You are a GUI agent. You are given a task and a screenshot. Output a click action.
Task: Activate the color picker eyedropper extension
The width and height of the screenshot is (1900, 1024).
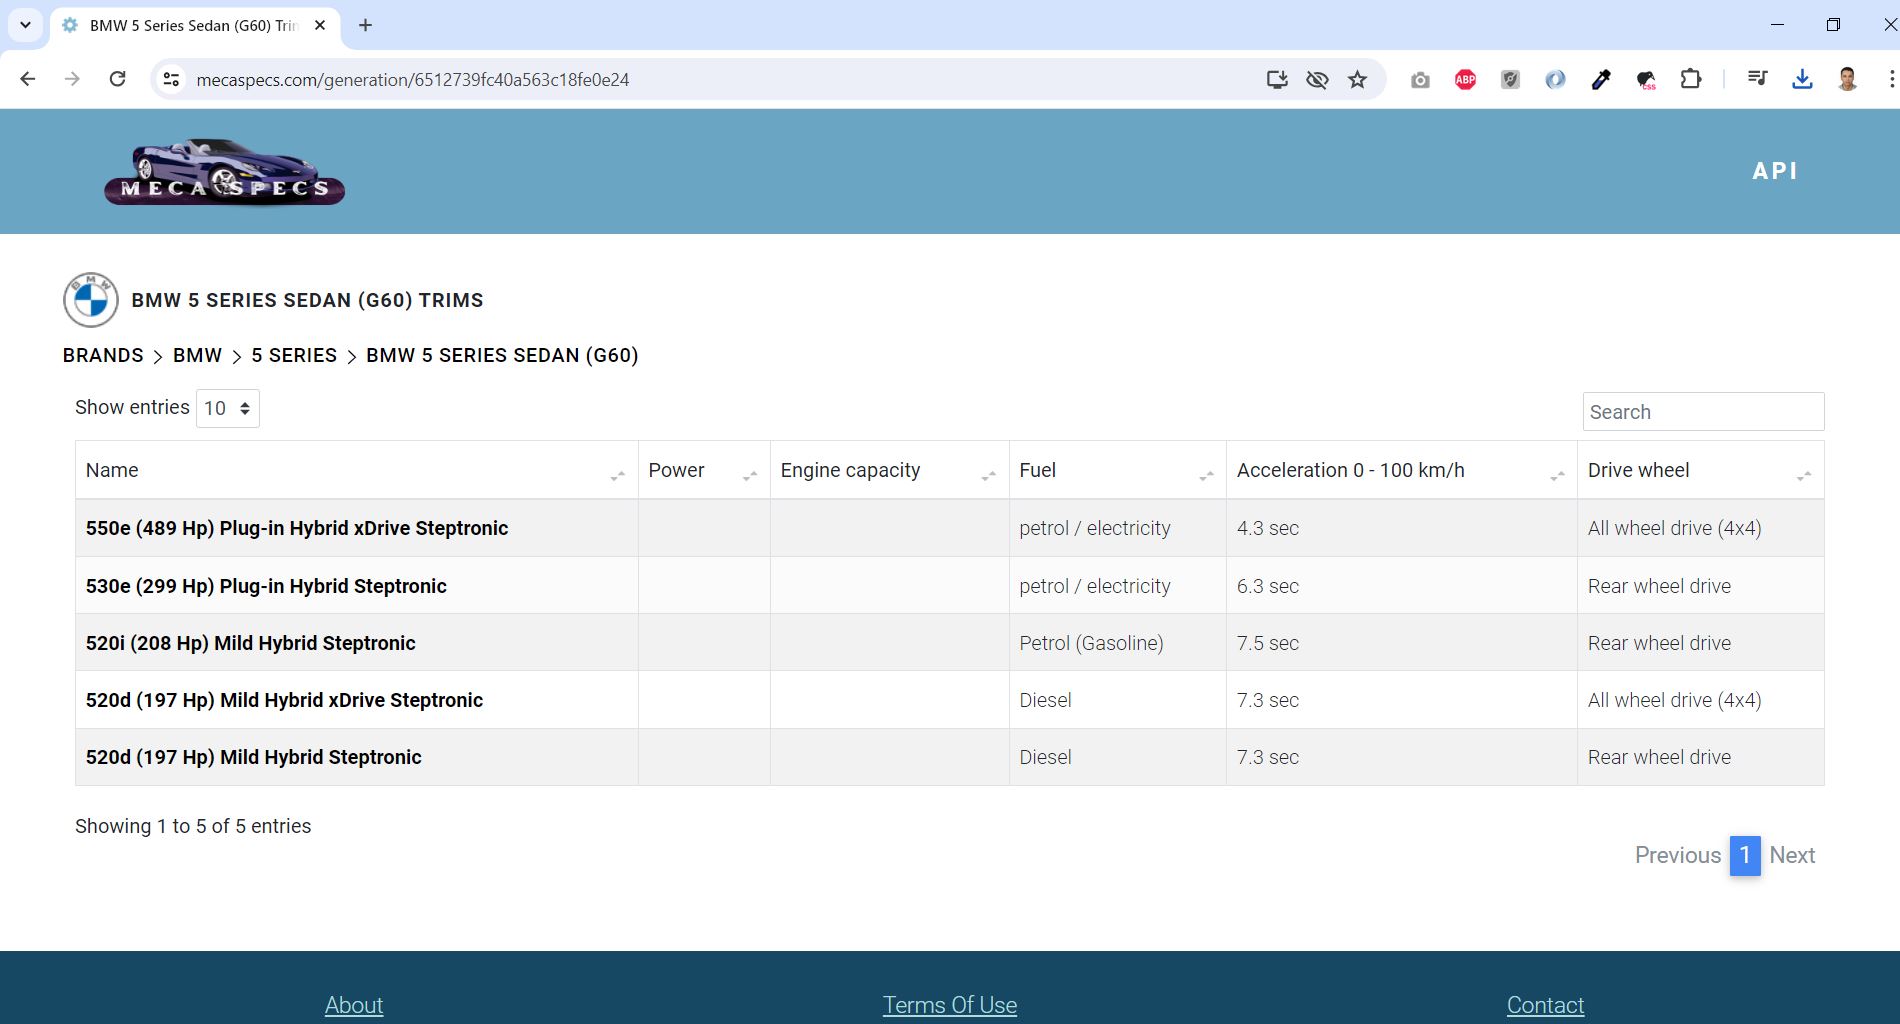(1601, 80)
